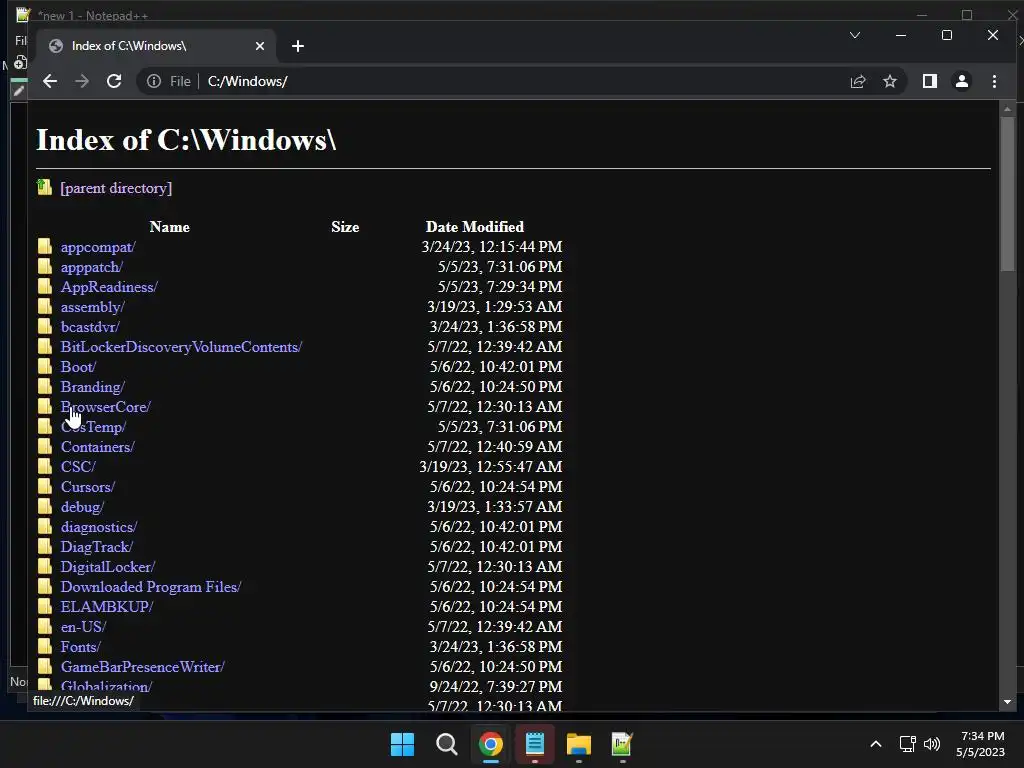Open the Notepad app in the taskbar
The image size is (1024, 768).
point(535,744)
